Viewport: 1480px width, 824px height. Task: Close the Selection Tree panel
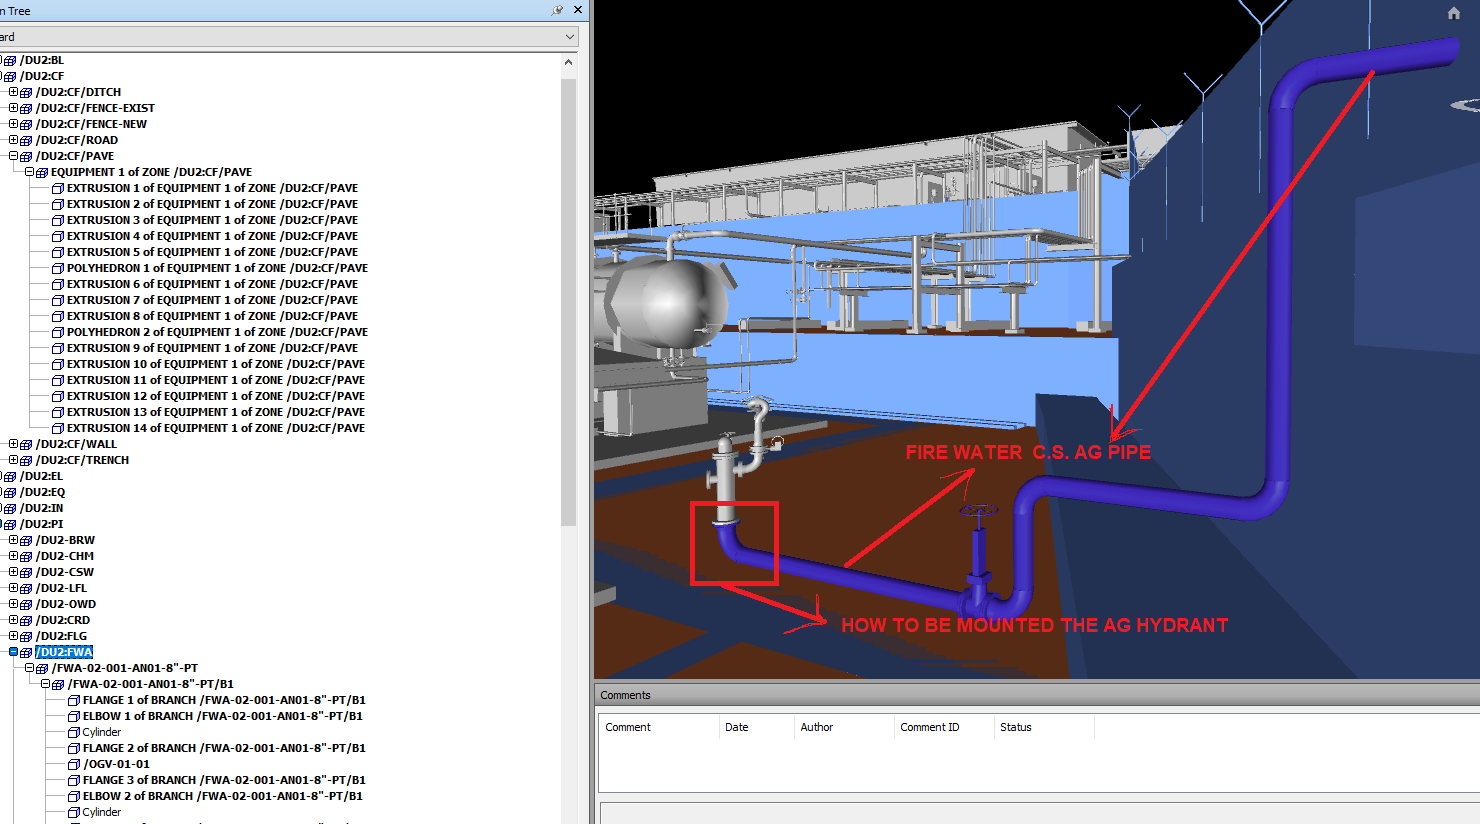[x=578, y=10]
